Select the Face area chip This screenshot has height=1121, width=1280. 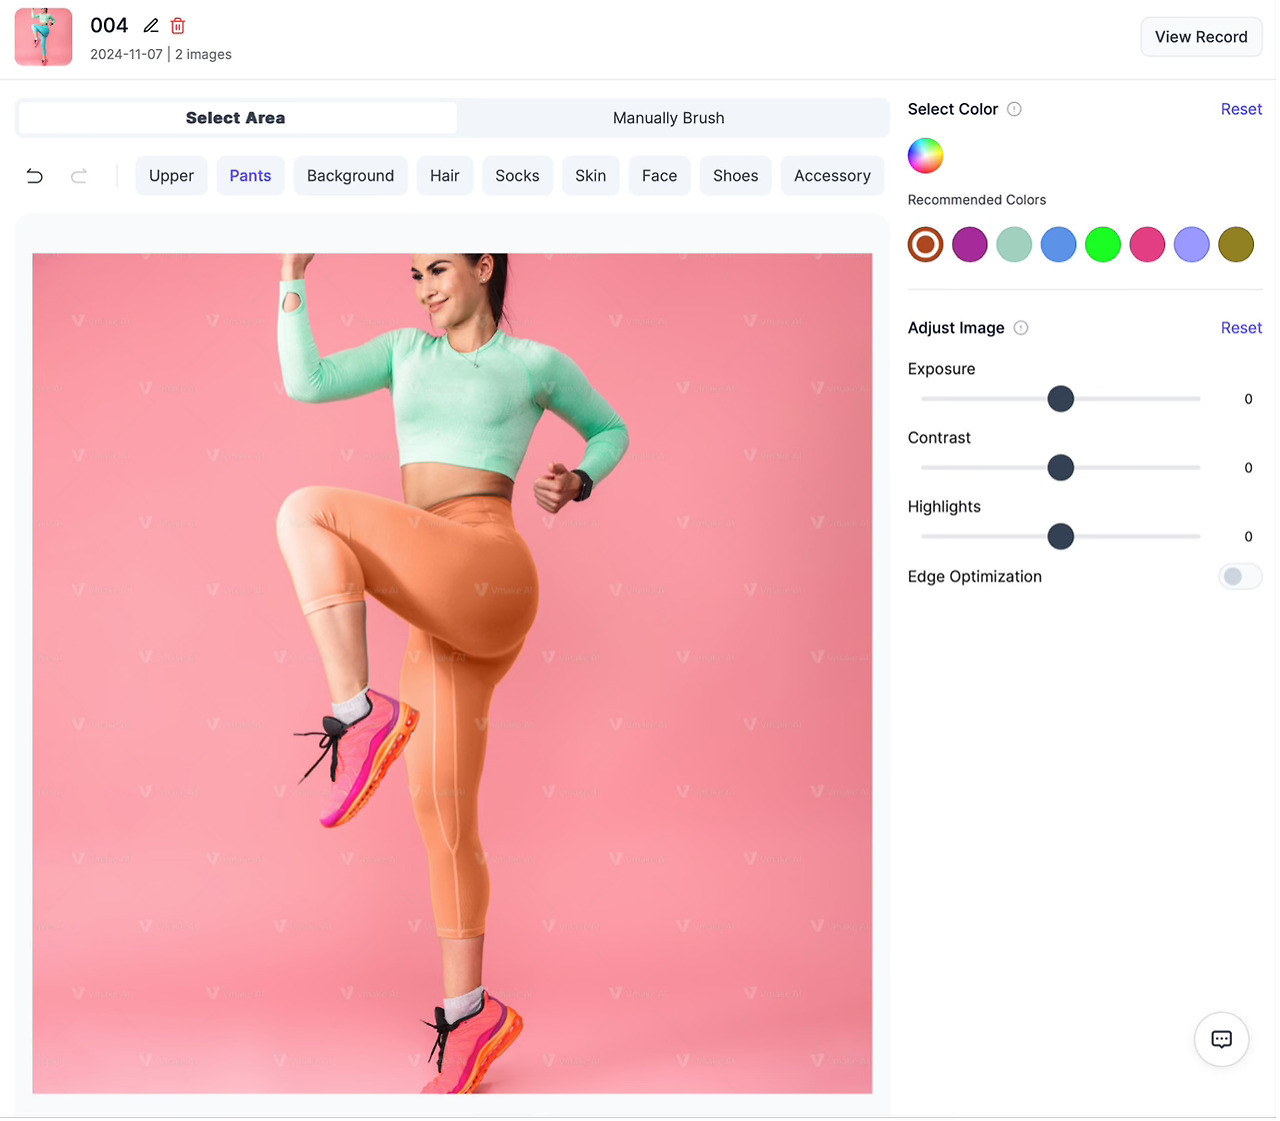[x=659, y=176]
